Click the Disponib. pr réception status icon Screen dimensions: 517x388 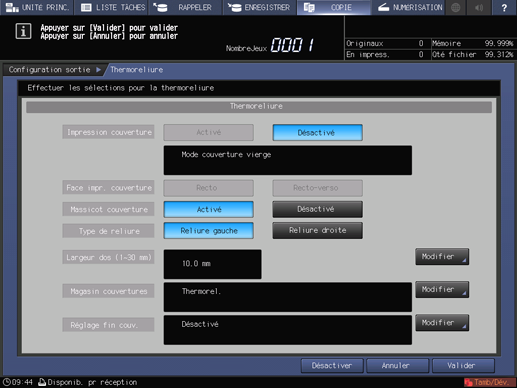[42, 382]
